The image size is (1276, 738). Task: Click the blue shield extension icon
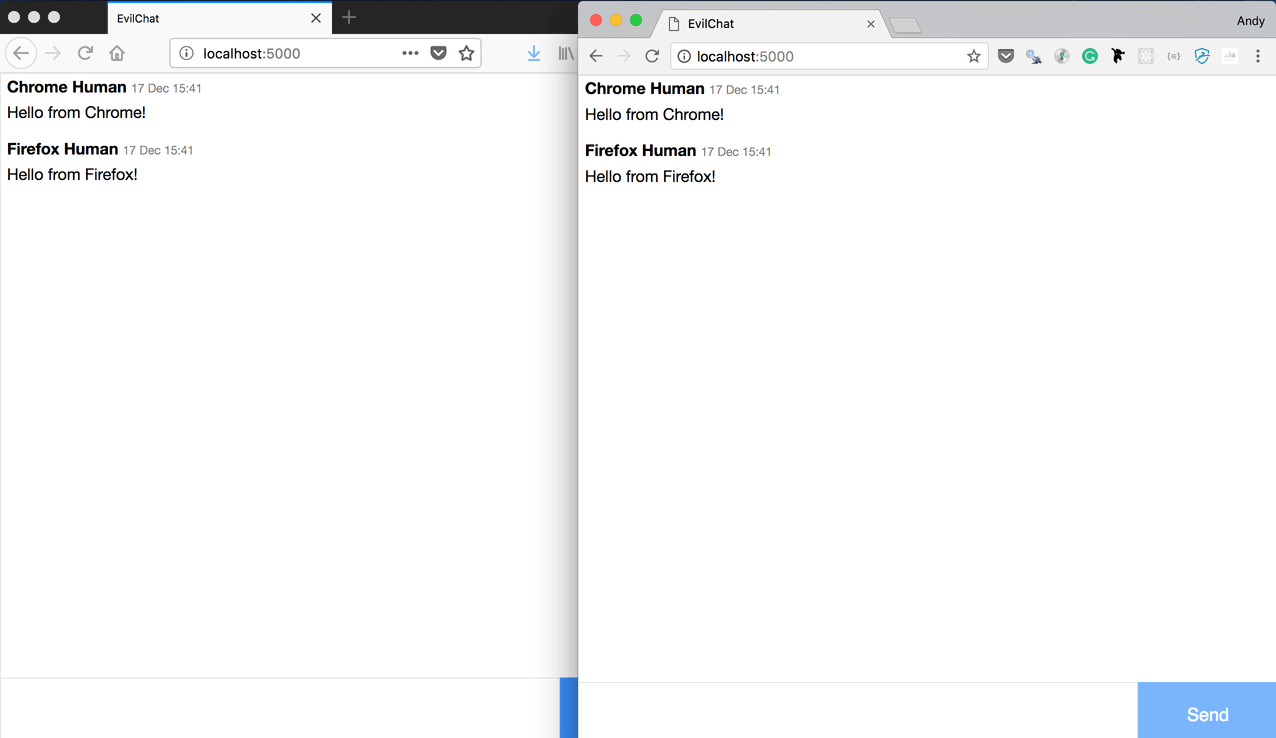click(x=1201, y=56)
